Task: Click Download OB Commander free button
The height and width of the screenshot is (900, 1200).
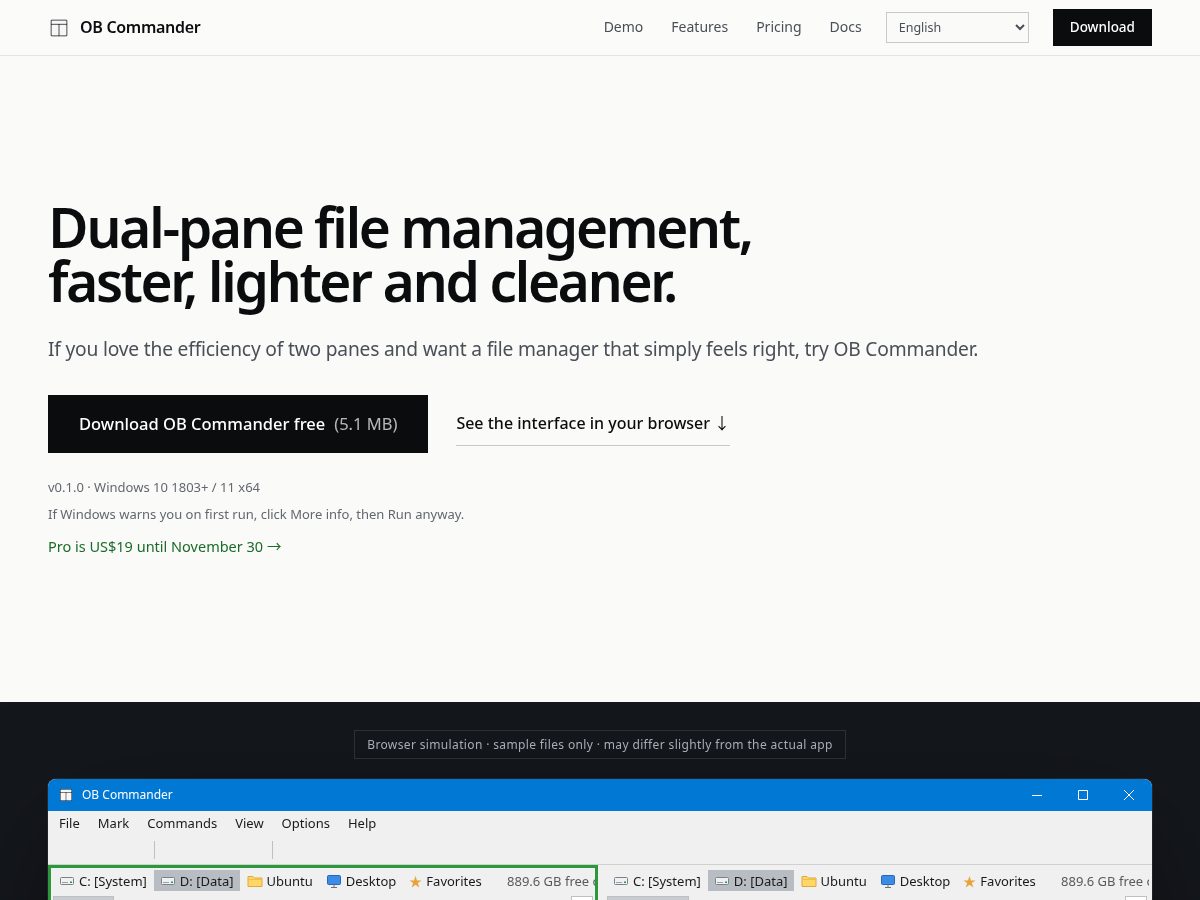Action: (x=238, y=424)
